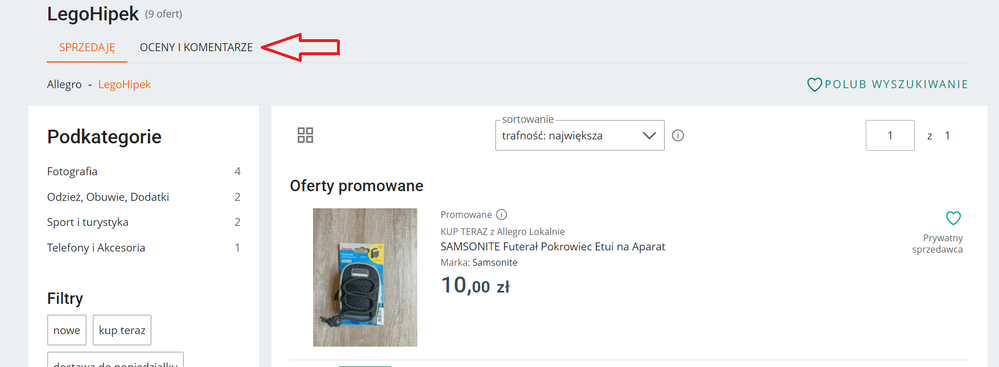The height and width of the screenshot is (367, 999).
Task: Click the page number input field
Action: [890, 135]
